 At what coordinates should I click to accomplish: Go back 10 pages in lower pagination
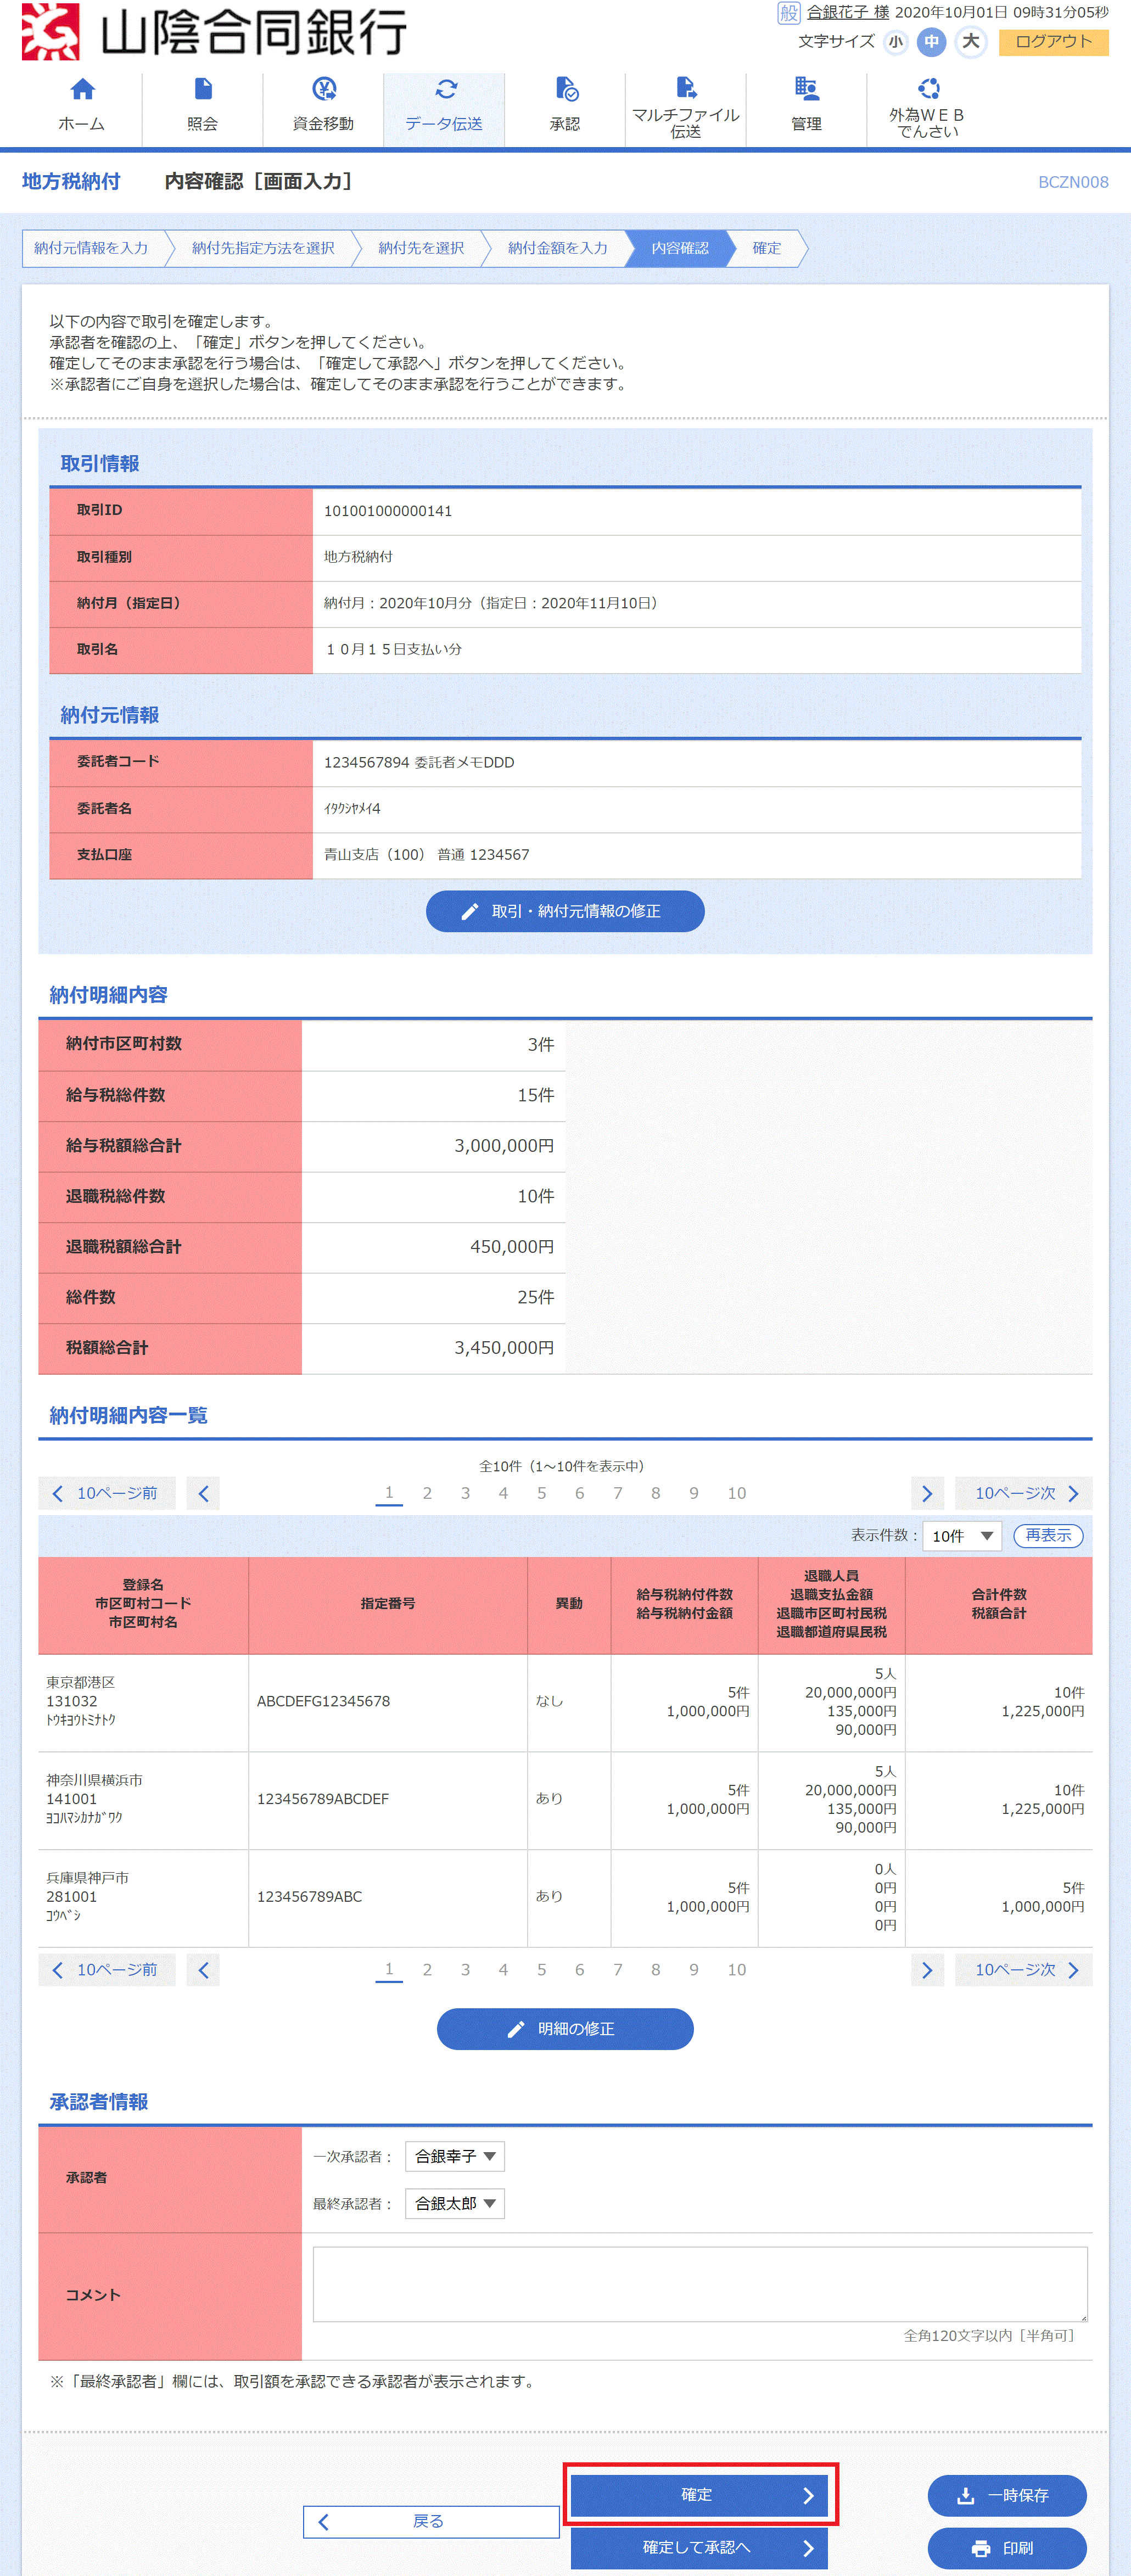tap(106, 1969)
